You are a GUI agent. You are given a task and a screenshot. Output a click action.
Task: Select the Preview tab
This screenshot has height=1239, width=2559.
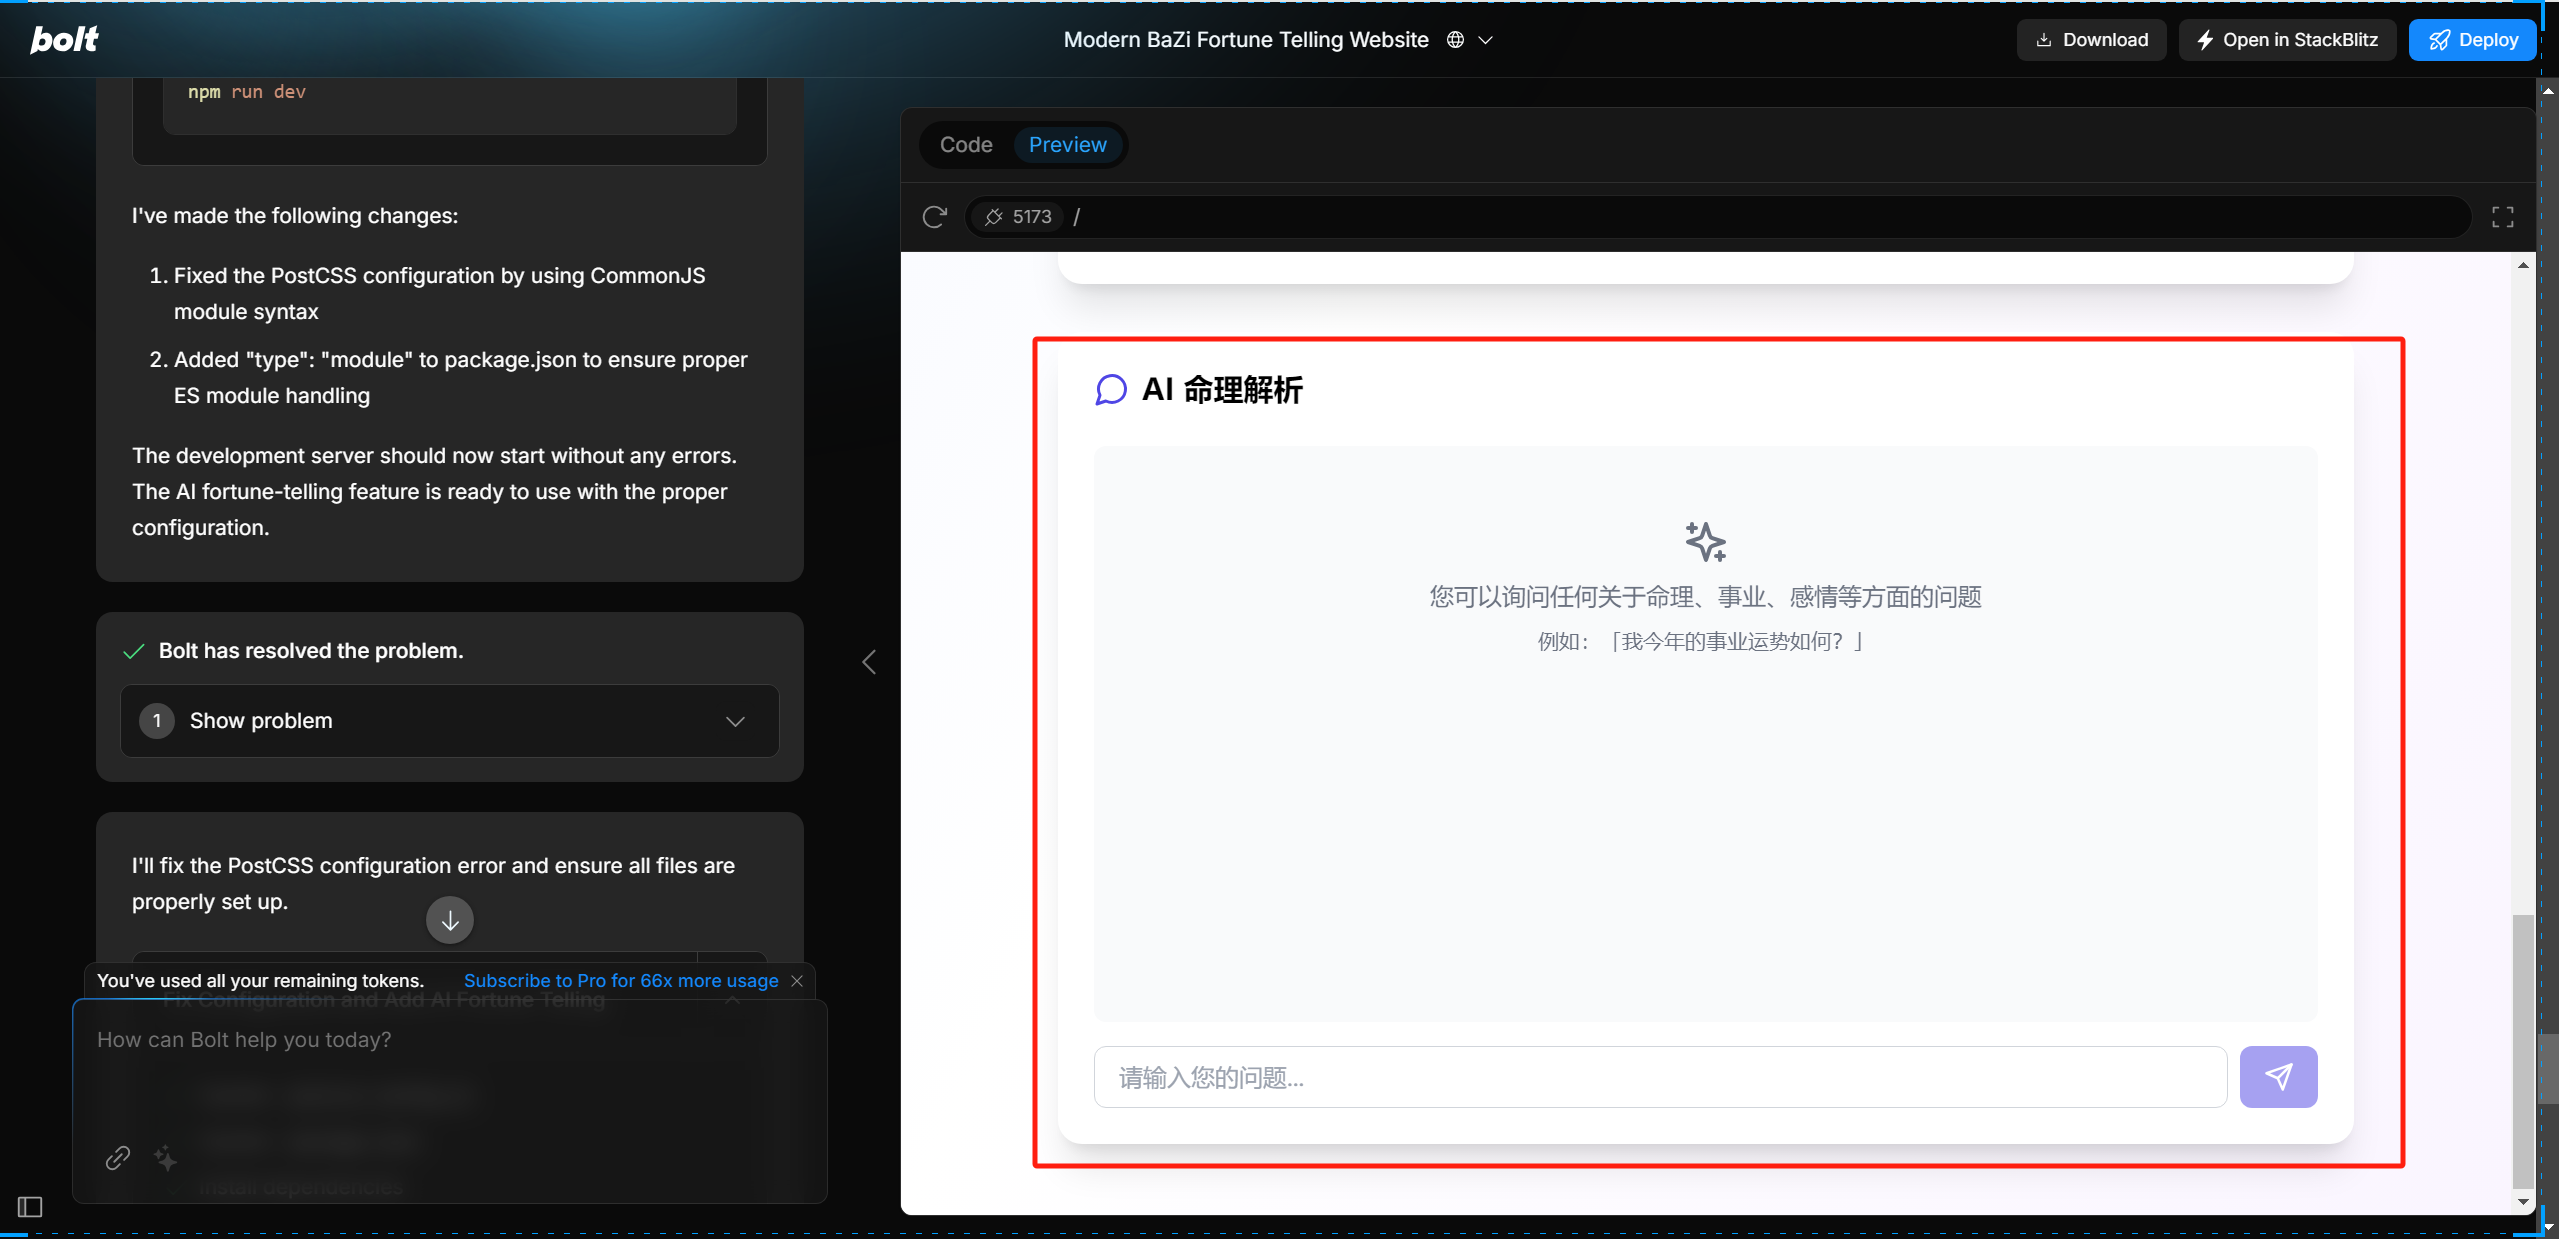tap(1067, 144)
